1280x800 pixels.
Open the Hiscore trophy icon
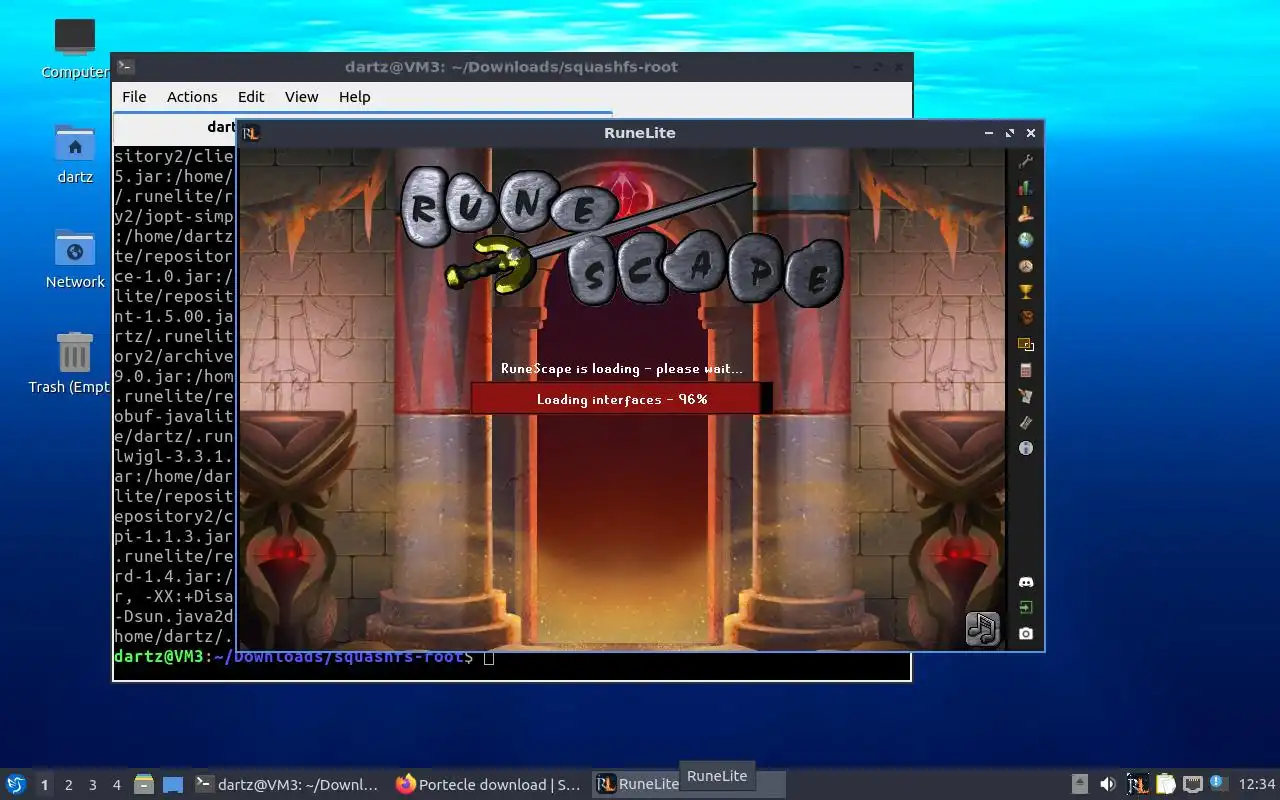(x=1025, y=292)
